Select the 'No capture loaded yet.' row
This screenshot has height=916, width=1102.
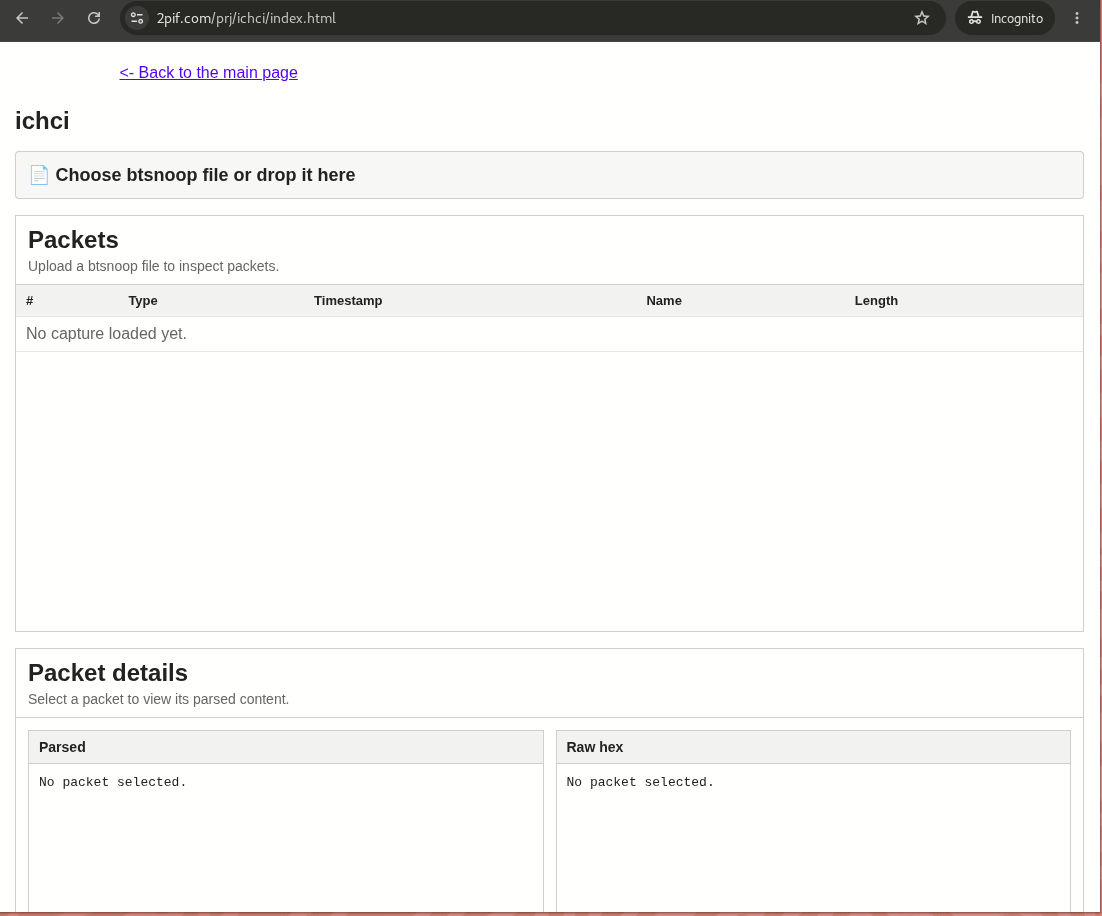[x=549, y=334]
